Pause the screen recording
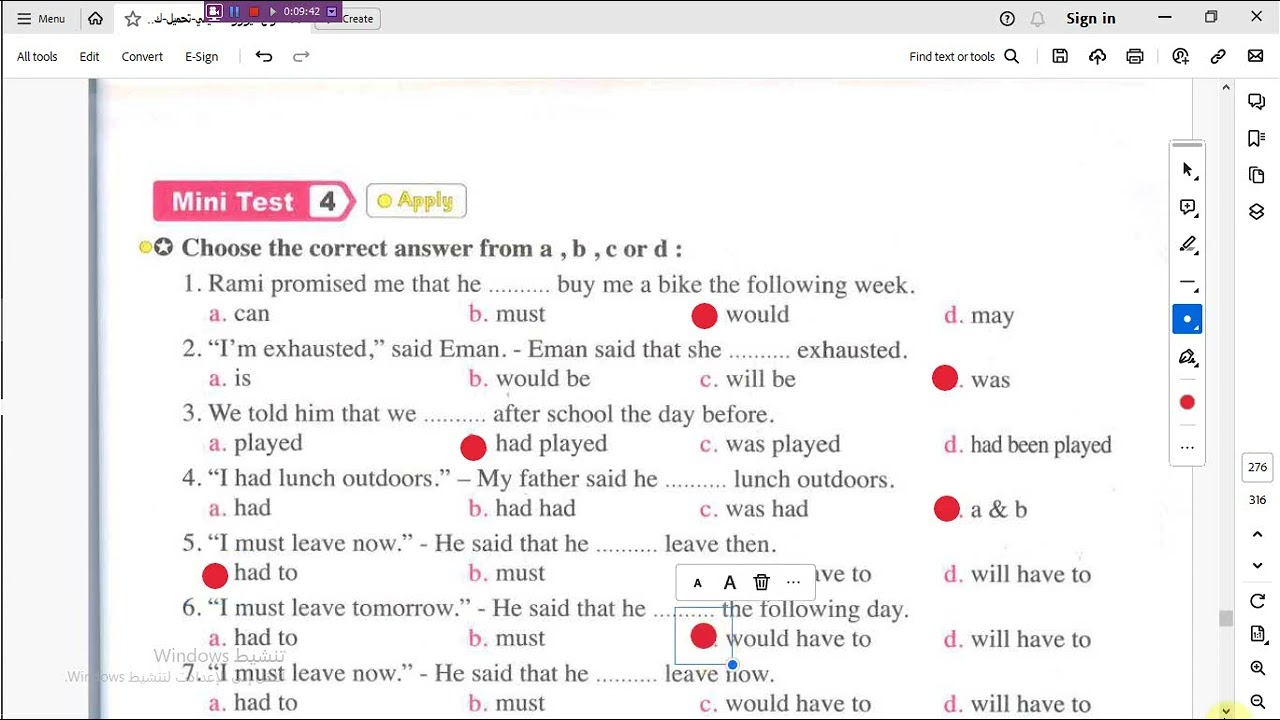Image resolution: width=1280 pixels, height=720 pixels. (x=235, y=12)
